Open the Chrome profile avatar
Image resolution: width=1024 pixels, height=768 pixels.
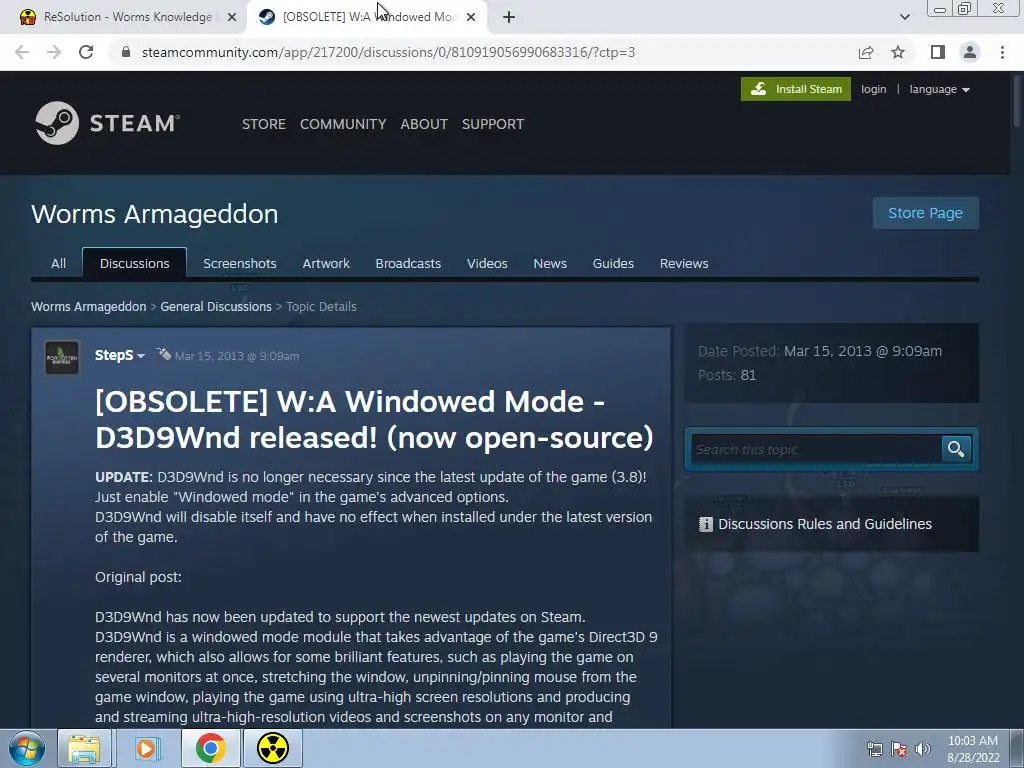[970, 52]
